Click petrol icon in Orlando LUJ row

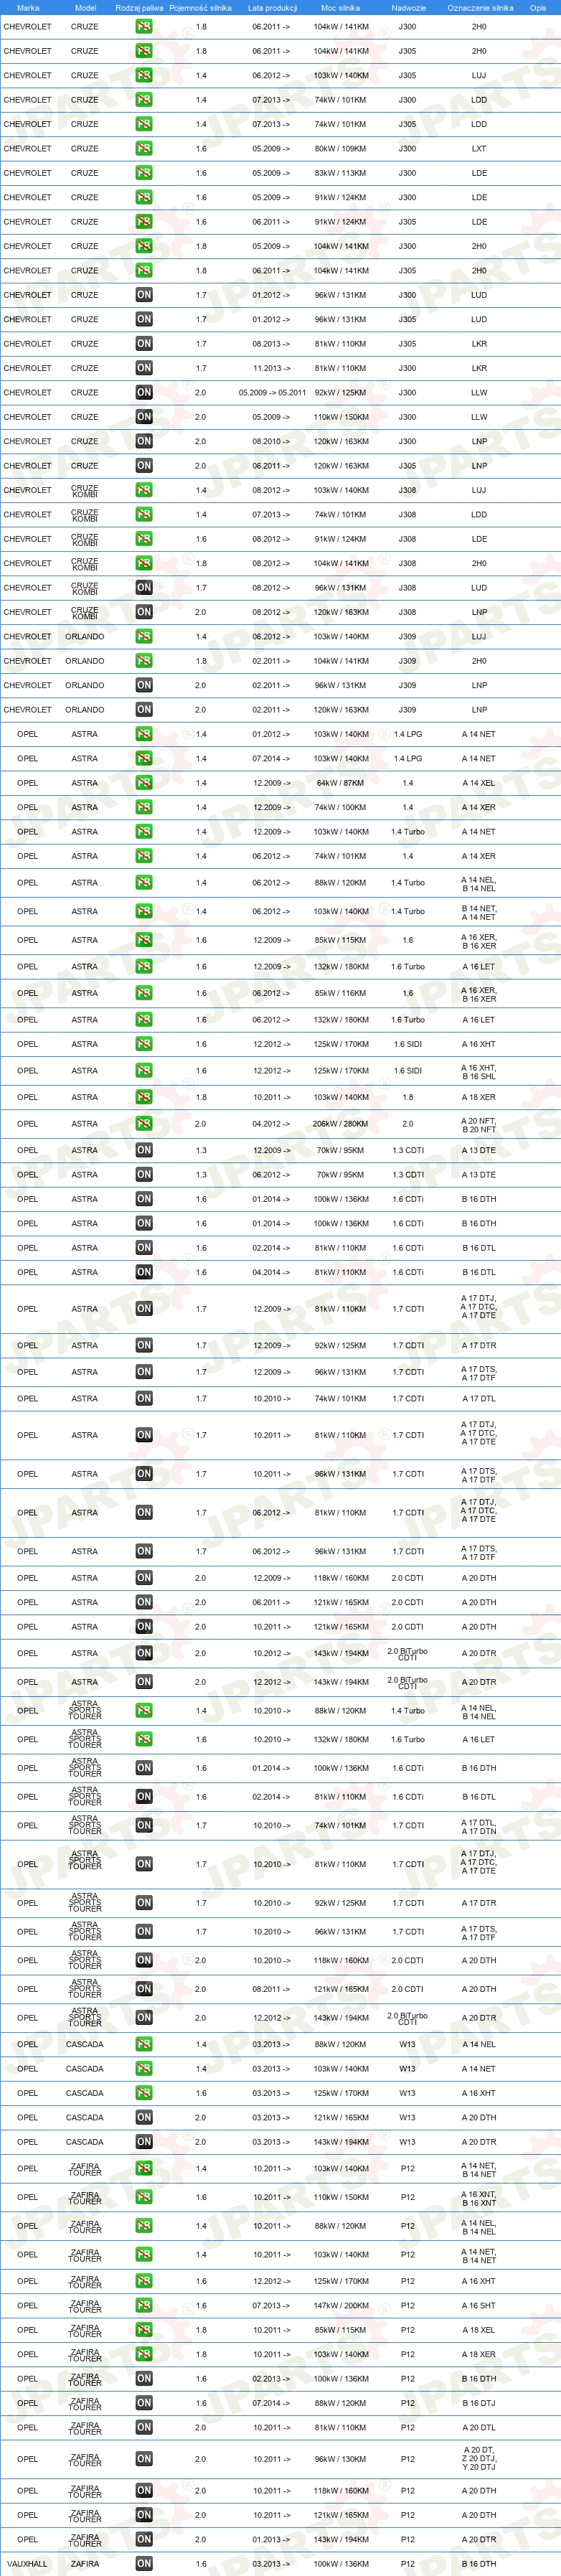pos(144,636)
